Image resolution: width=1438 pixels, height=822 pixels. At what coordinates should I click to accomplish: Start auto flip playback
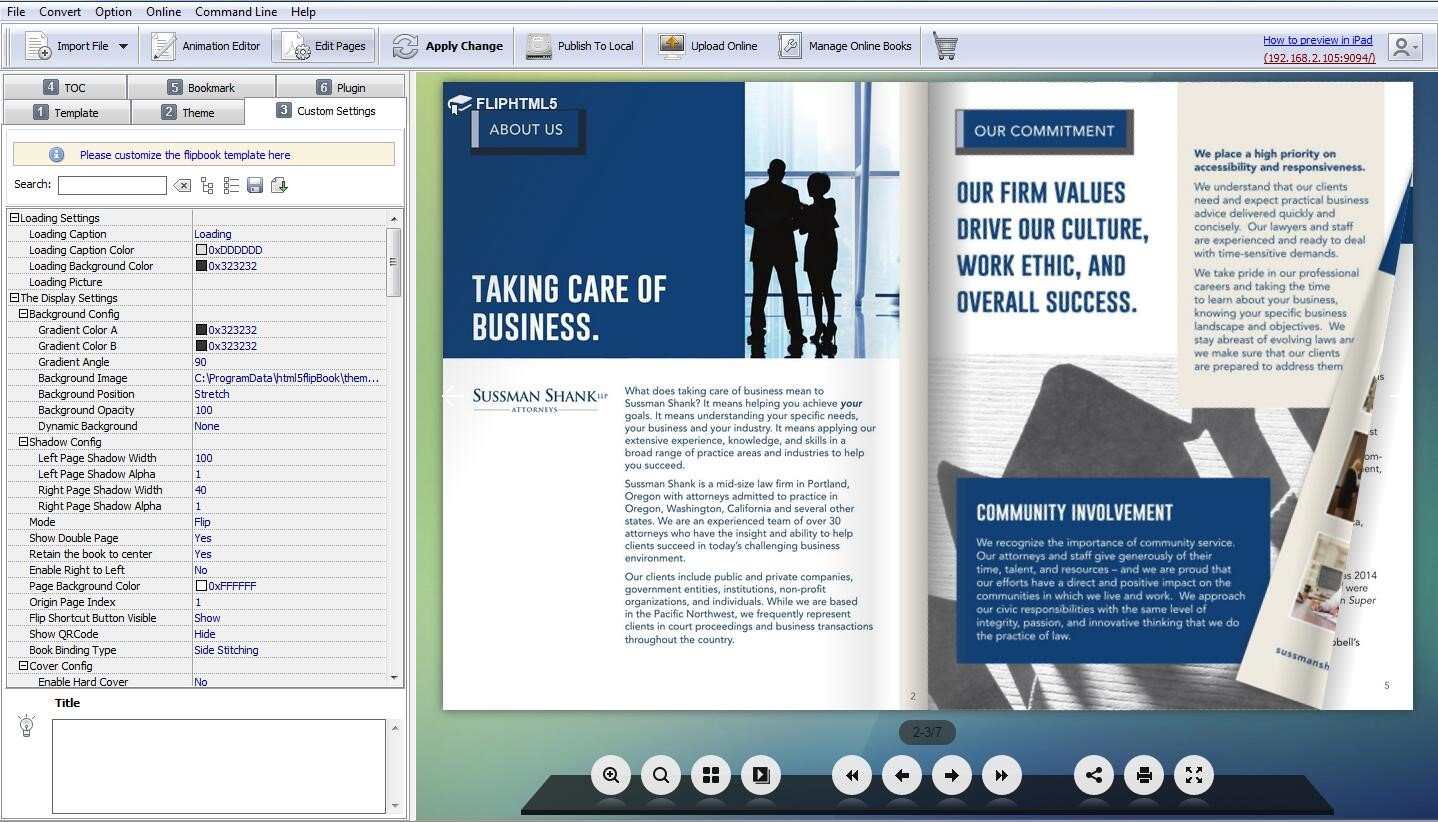pos(761,775)
